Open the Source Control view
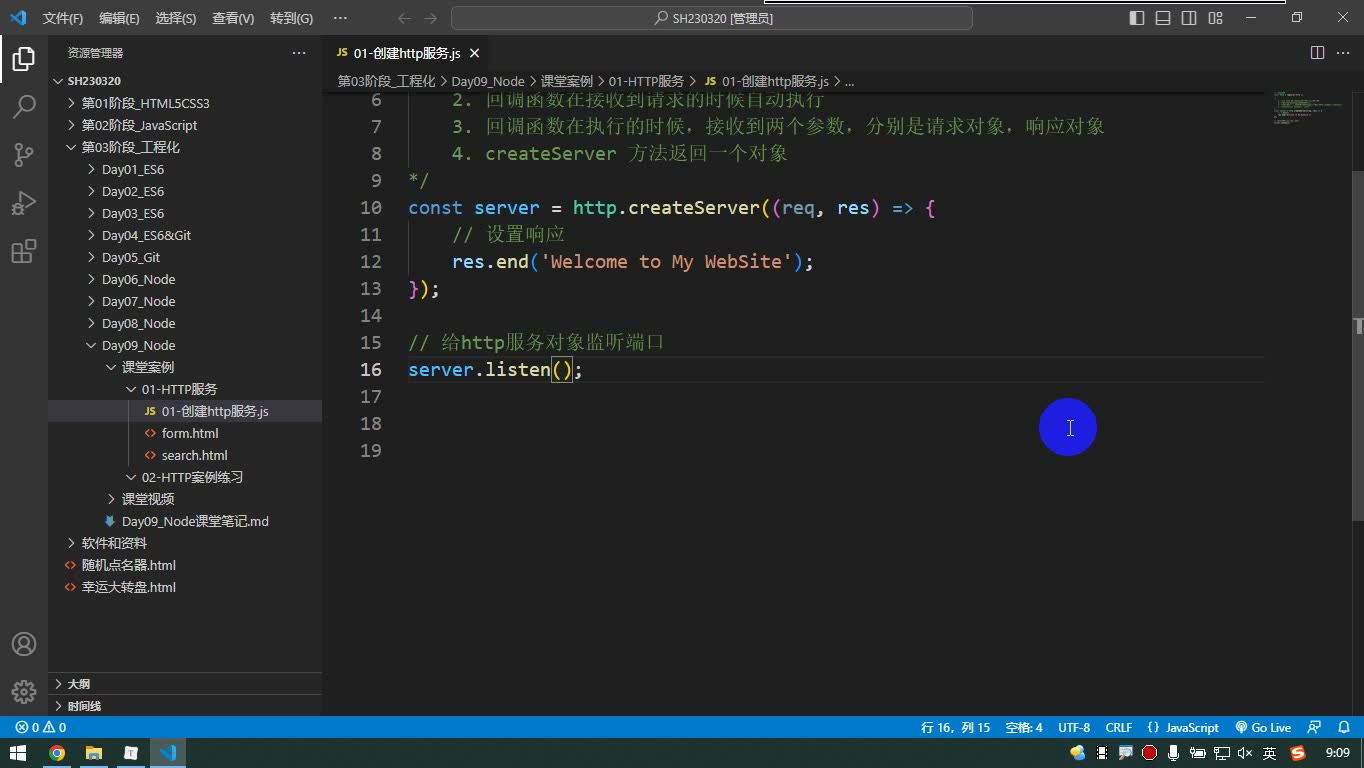This screenshot has height=768, width=1364. (x=24, y=155)
